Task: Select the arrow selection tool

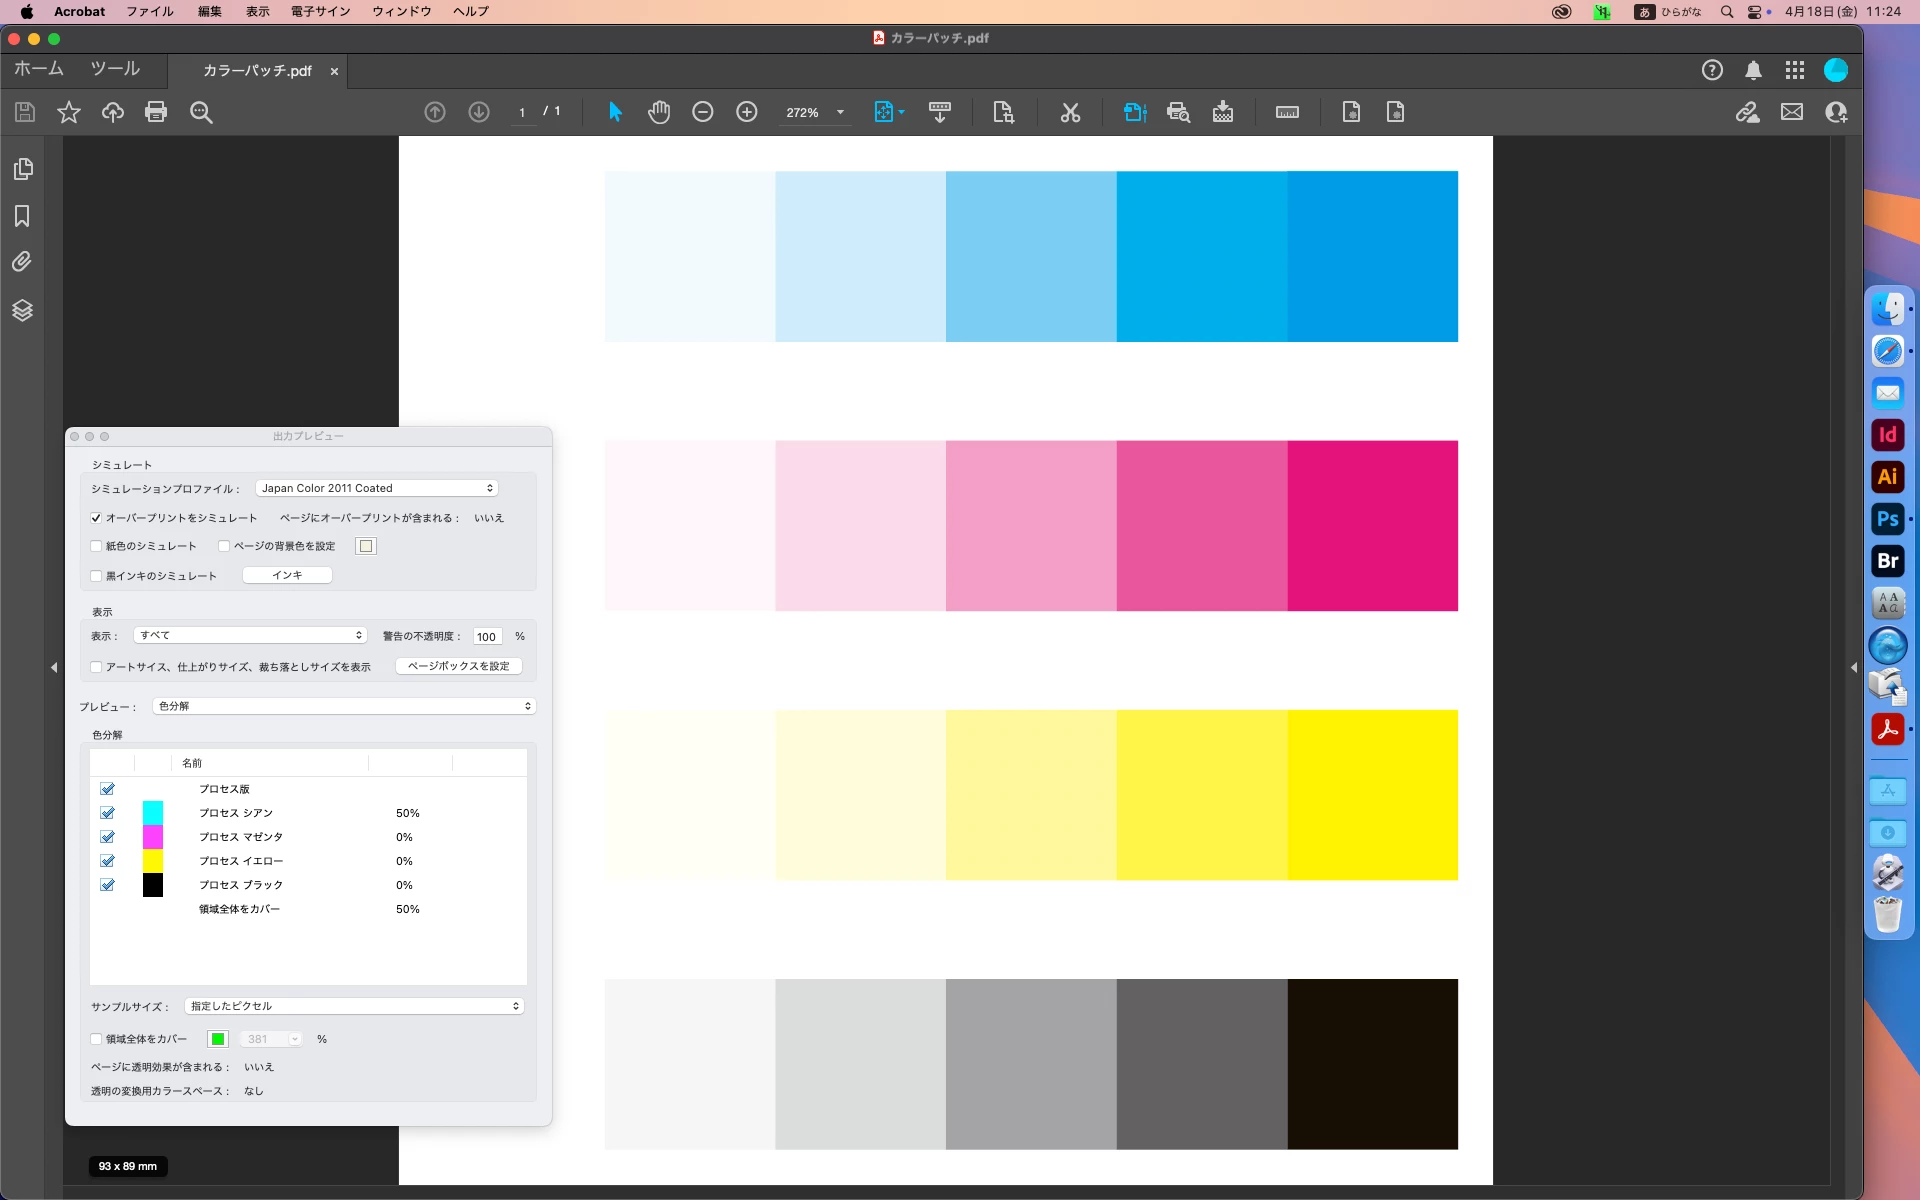Action: point(615,112)
